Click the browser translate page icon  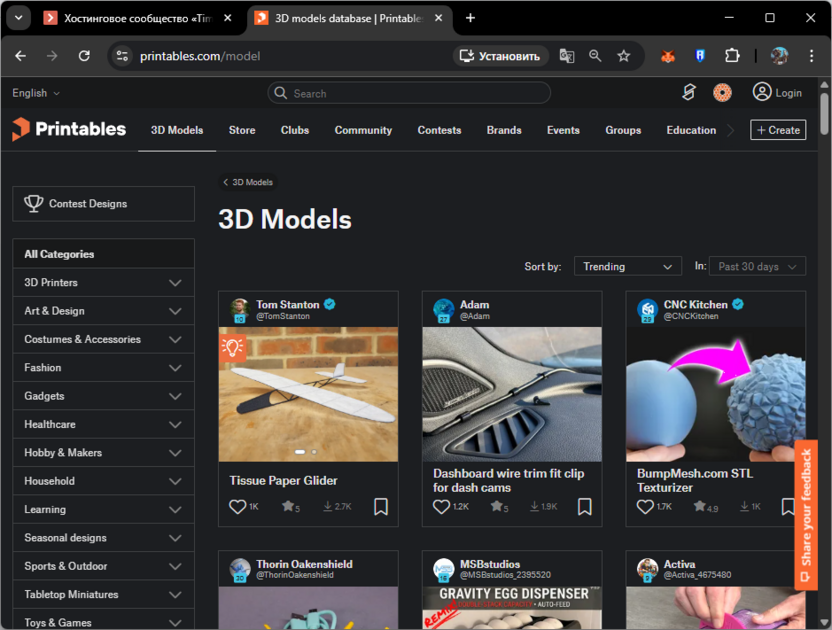click(567, 56)
